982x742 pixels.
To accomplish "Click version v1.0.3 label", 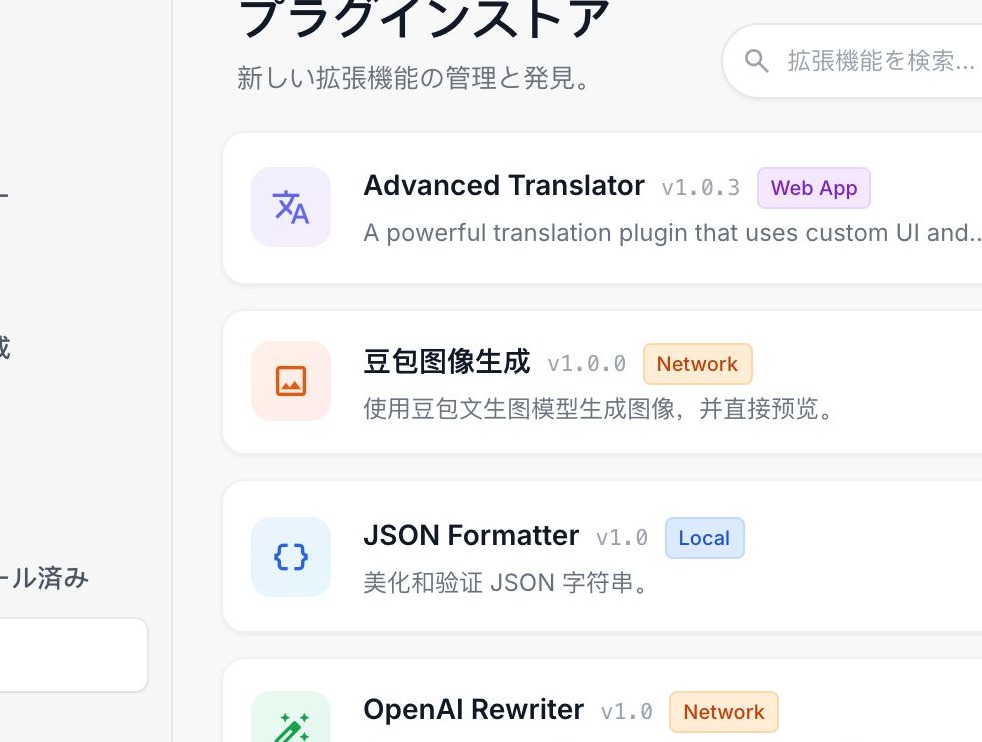I will pos(701,188).
